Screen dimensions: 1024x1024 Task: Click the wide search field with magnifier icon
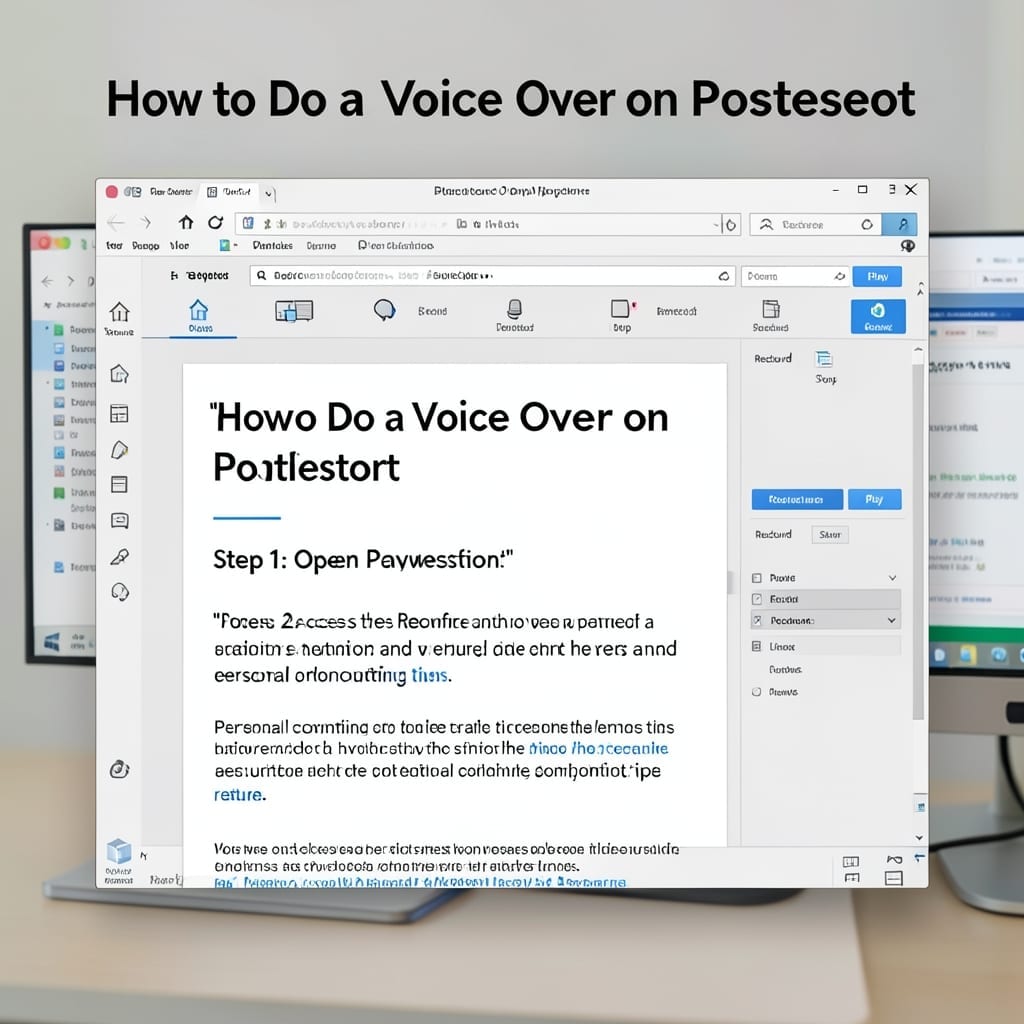(492, 276)
